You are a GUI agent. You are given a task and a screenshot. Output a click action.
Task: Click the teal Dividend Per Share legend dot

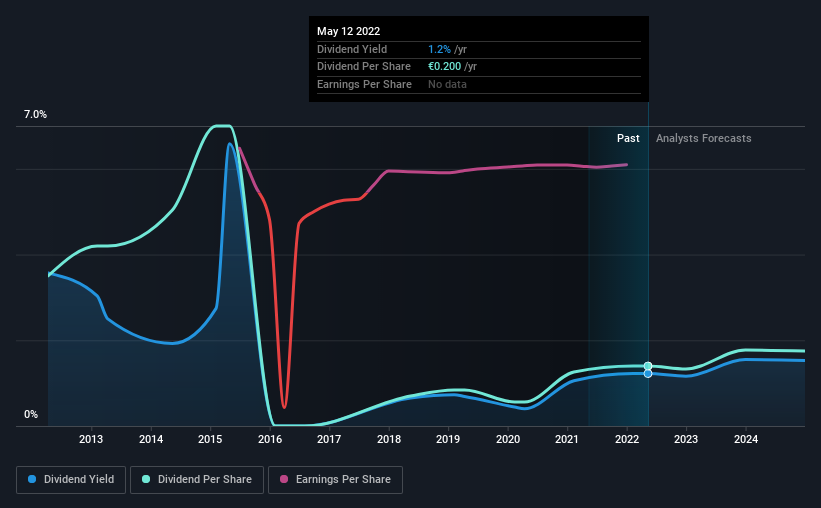146,479
